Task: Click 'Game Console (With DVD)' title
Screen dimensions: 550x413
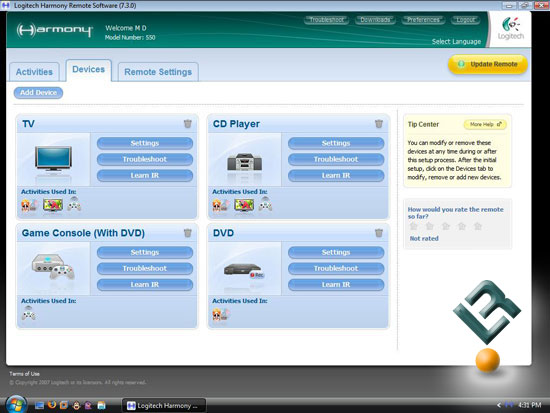Action: pyautogui.click(x=83, y=233)
